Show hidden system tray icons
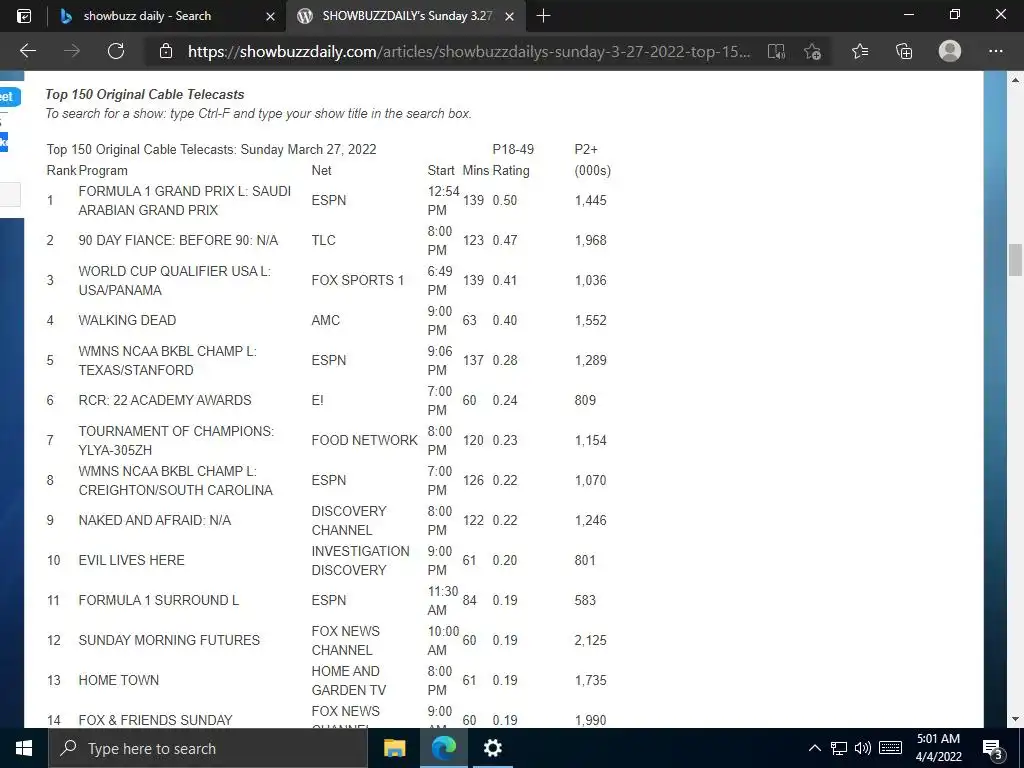 coord(814,748)
